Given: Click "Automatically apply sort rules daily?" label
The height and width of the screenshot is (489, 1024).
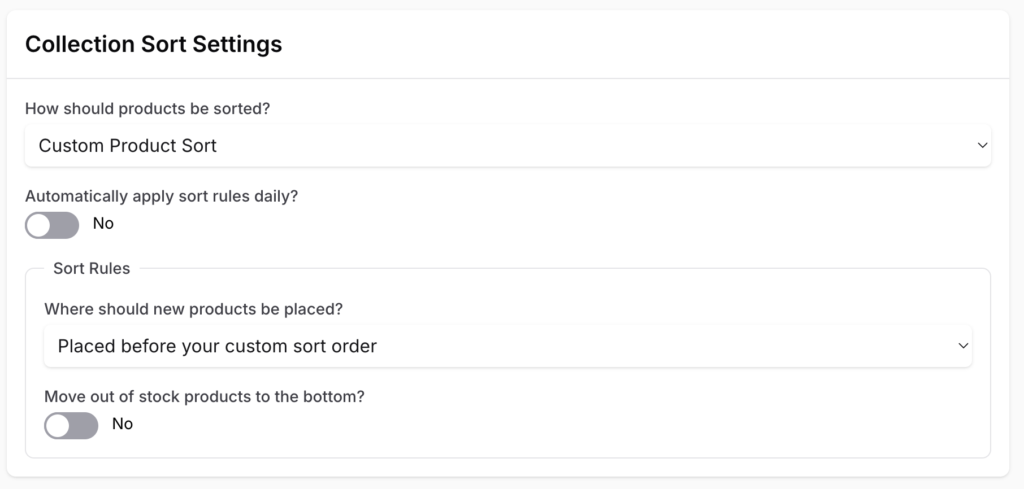Looking at the screenshot, I should click(161, 196).
